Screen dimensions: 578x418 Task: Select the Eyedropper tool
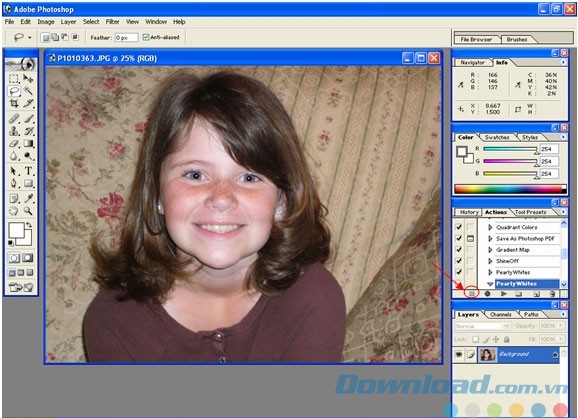click(x=28, y=199)
